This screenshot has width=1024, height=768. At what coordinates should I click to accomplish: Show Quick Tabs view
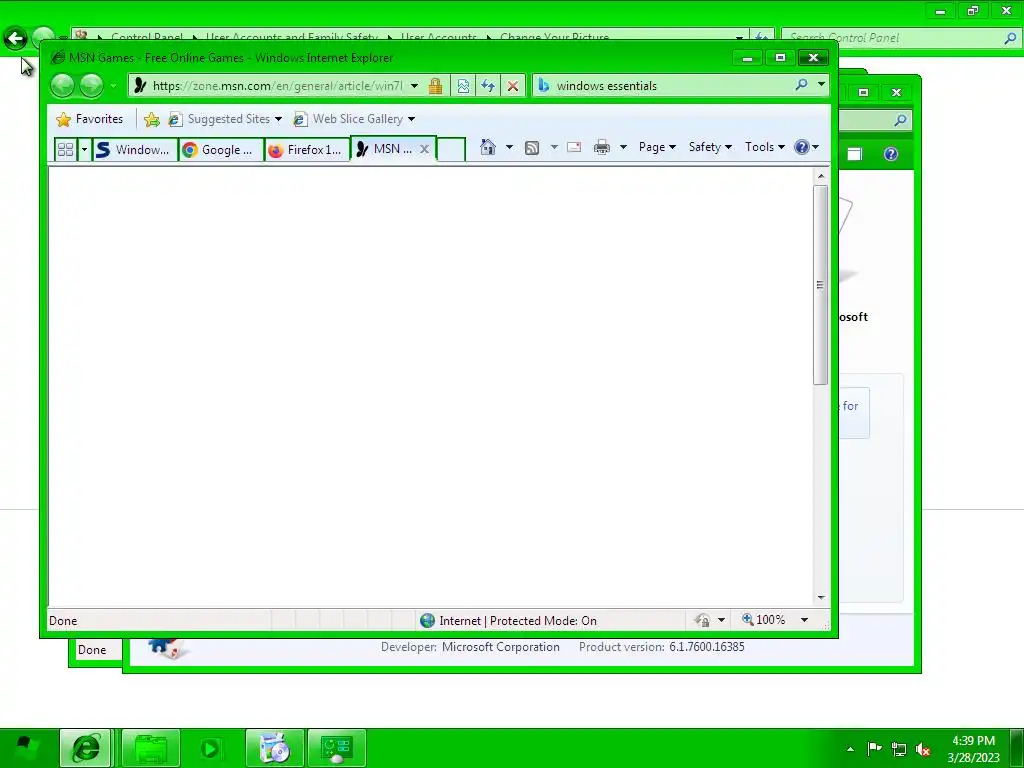65,150
